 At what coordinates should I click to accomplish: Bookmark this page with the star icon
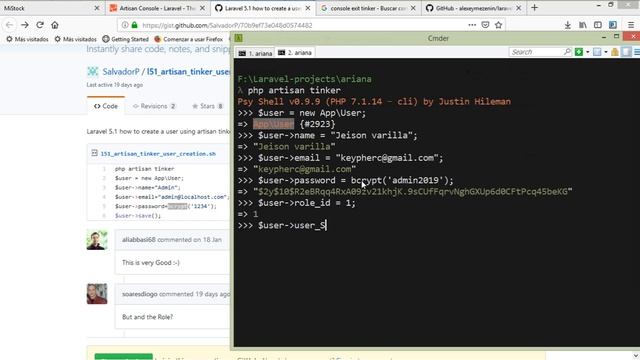tap(498, 25)
